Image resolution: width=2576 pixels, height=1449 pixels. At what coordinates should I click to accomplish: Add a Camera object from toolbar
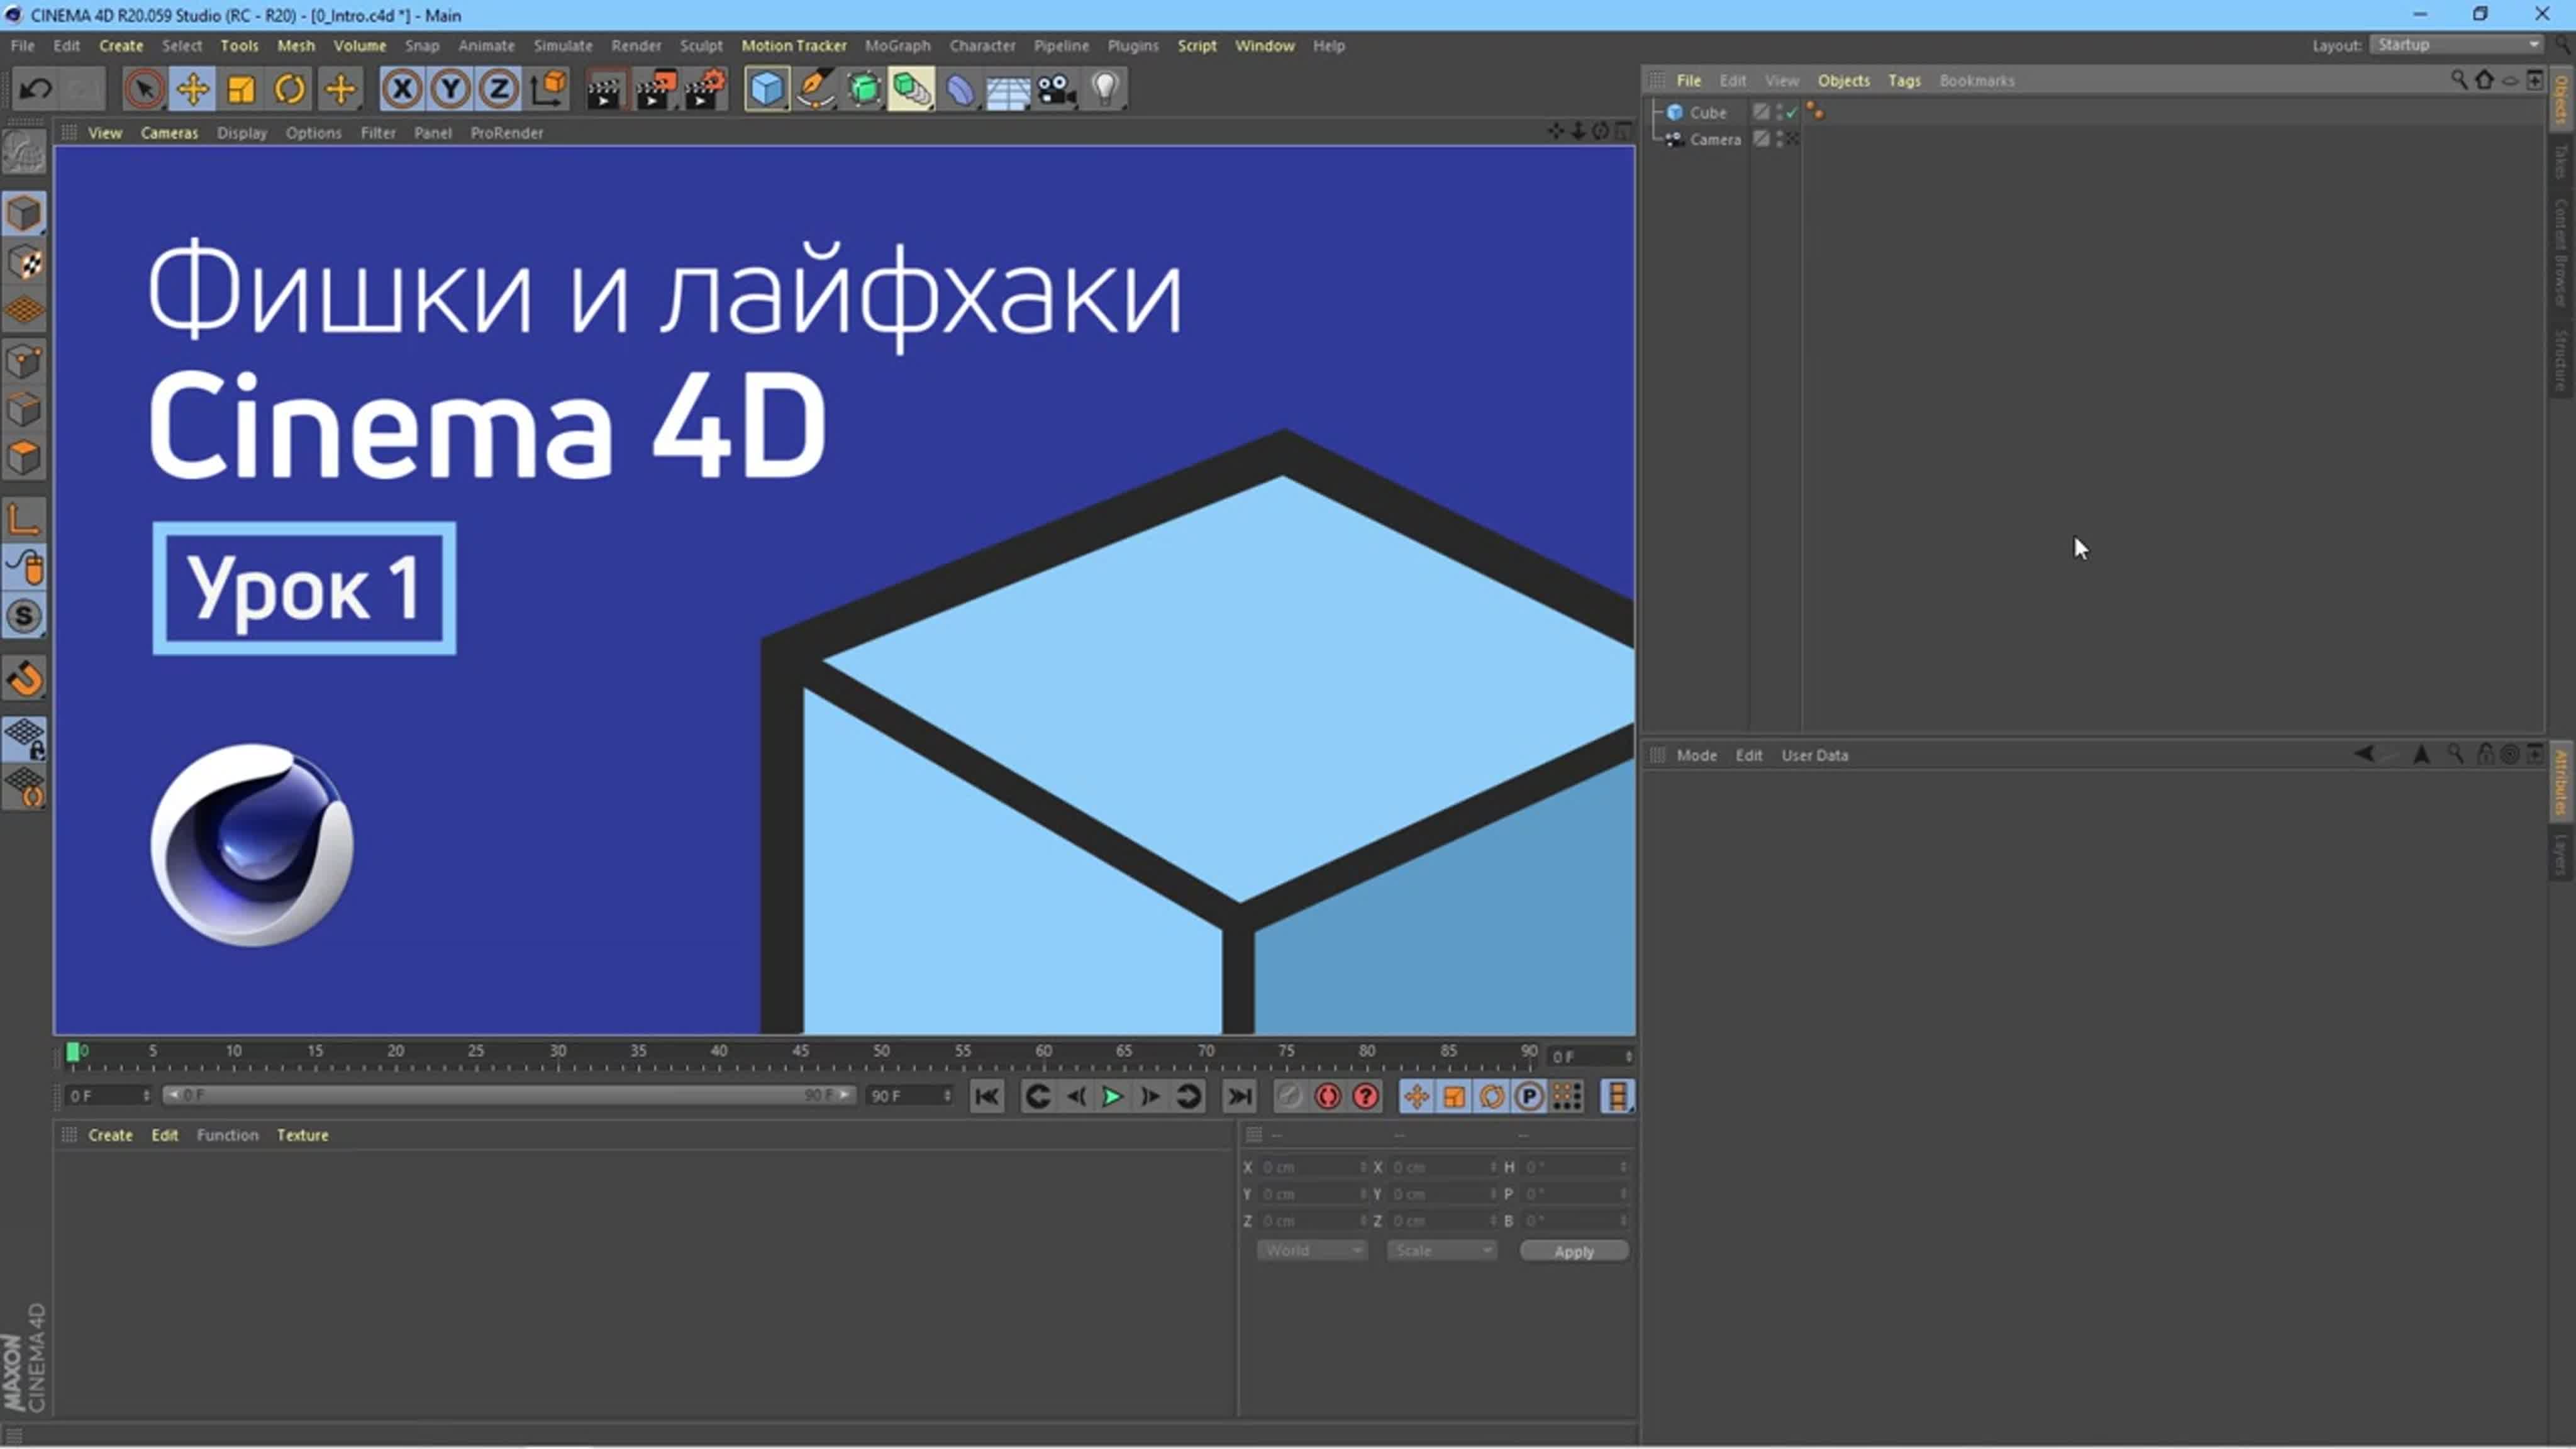1057,89
